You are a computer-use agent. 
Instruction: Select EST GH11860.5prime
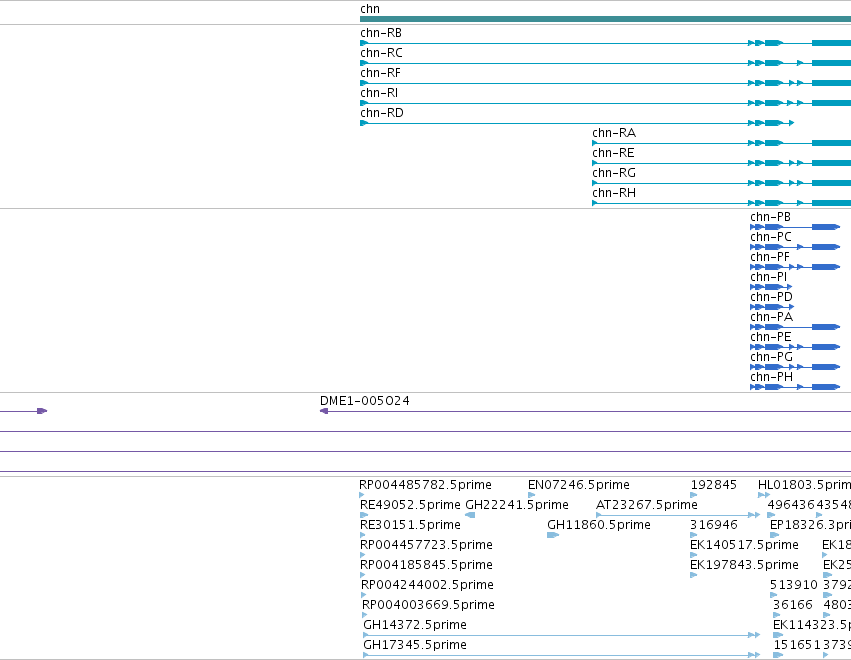point(599,525)
